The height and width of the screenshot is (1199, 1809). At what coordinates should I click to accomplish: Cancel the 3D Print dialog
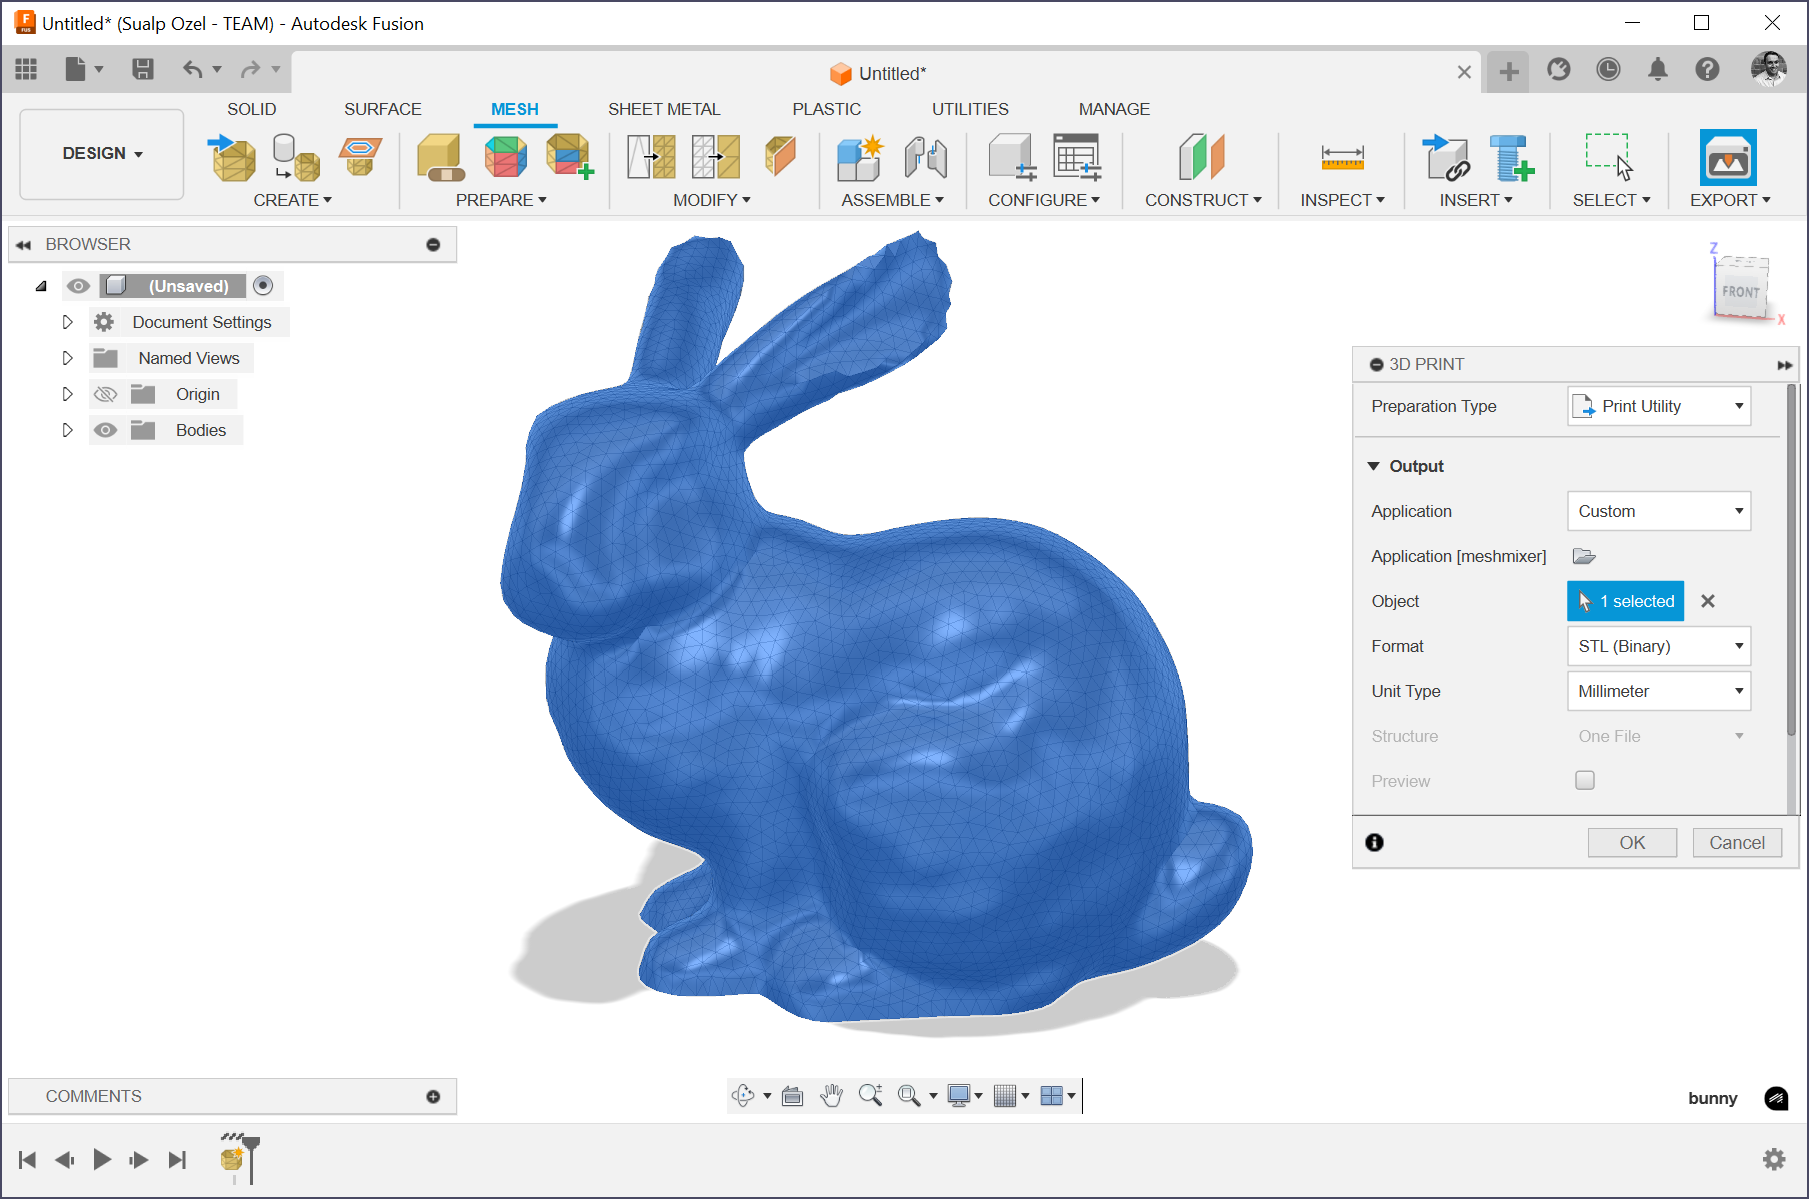pos(1737,843)
